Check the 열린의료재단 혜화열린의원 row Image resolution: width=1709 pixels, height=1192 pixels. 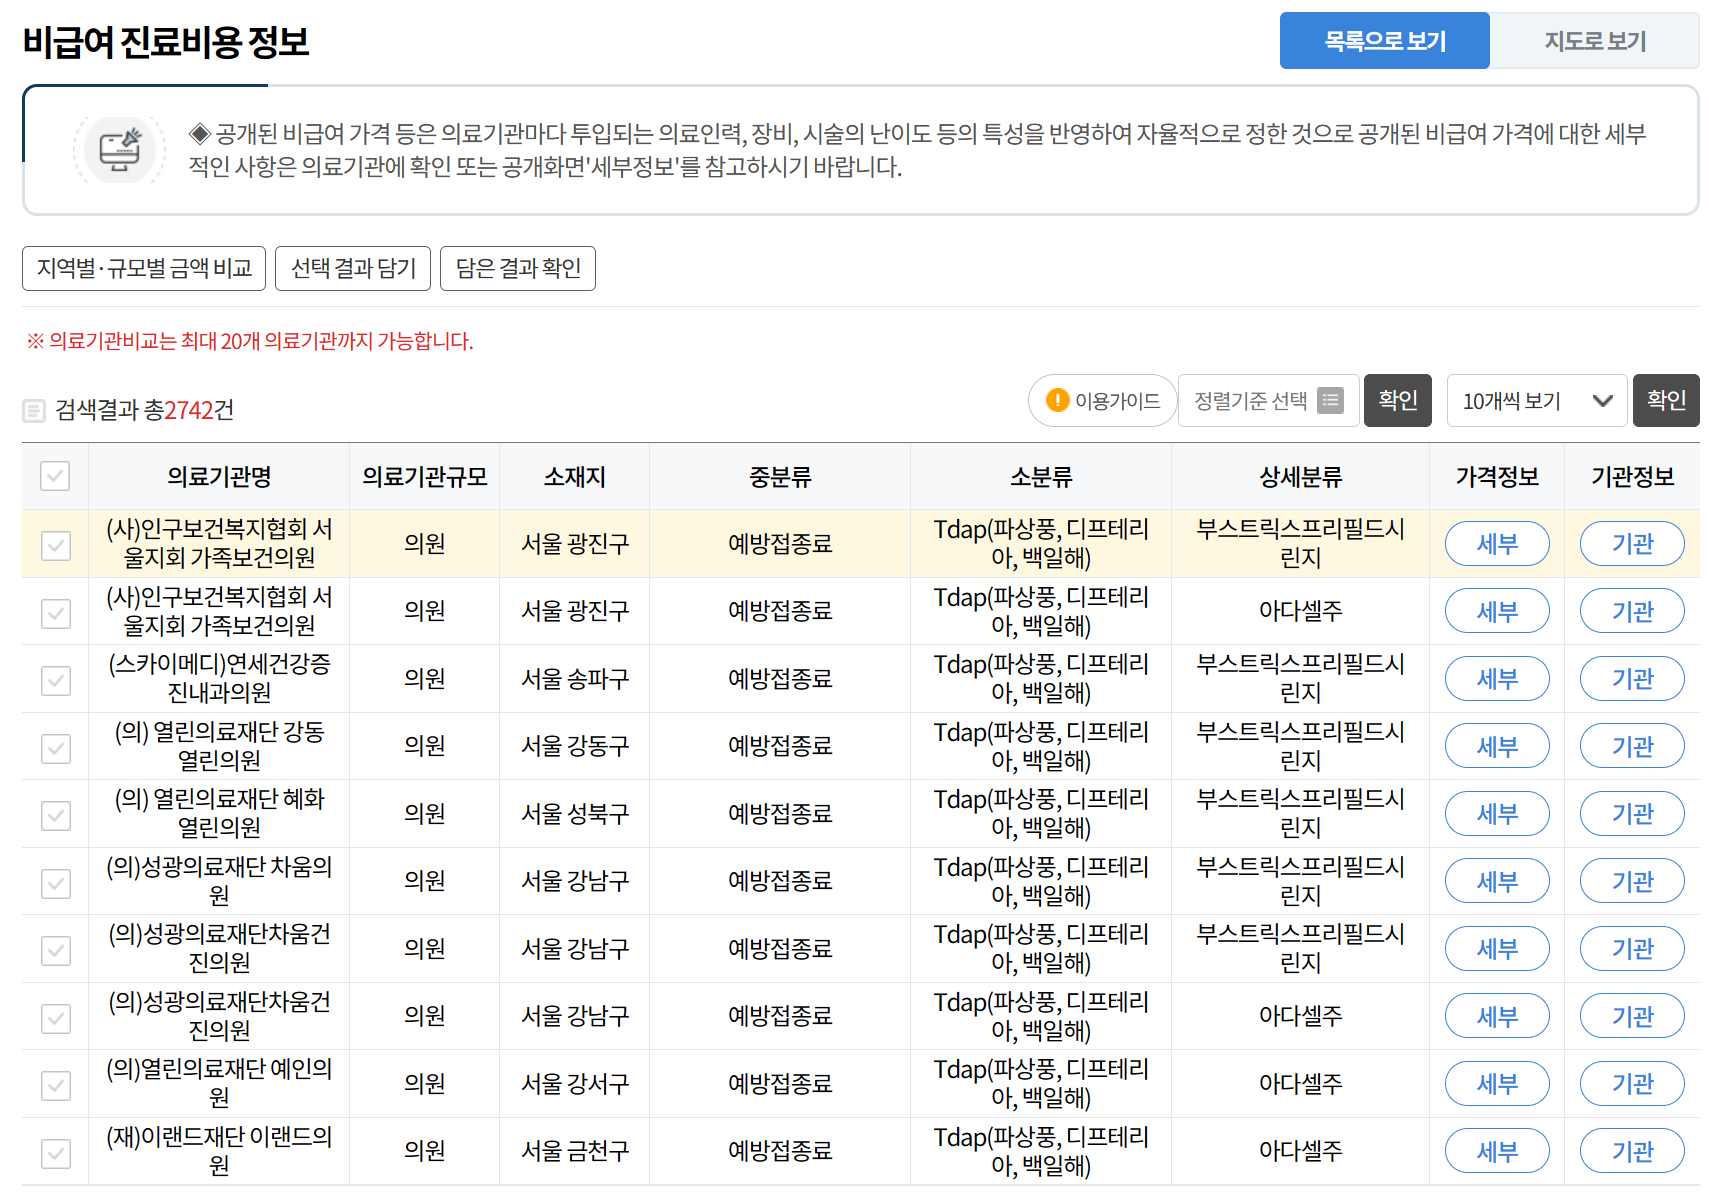pos(56,815)
